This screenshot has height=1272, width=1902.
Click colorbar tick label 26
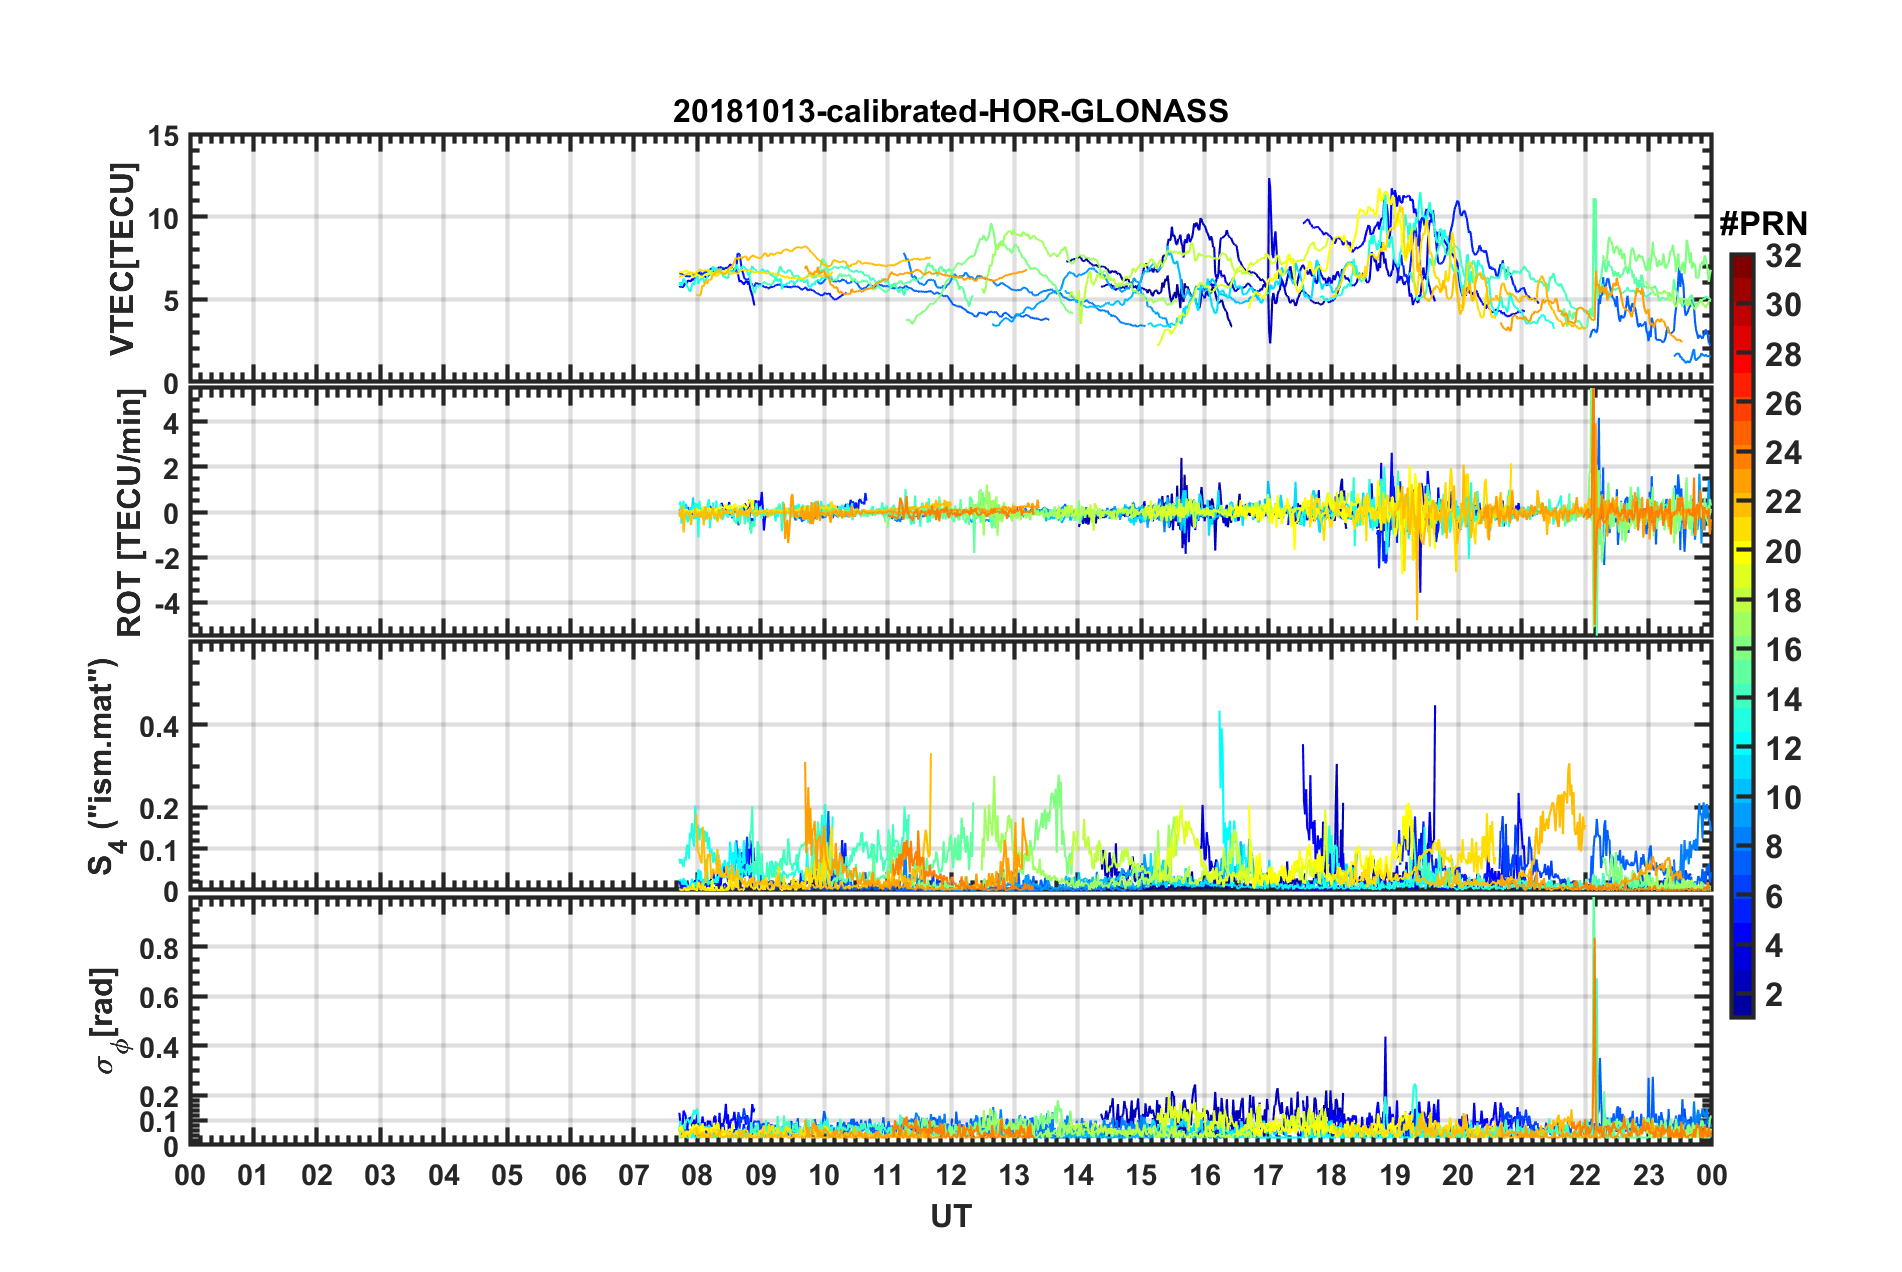coord(1783,404)
